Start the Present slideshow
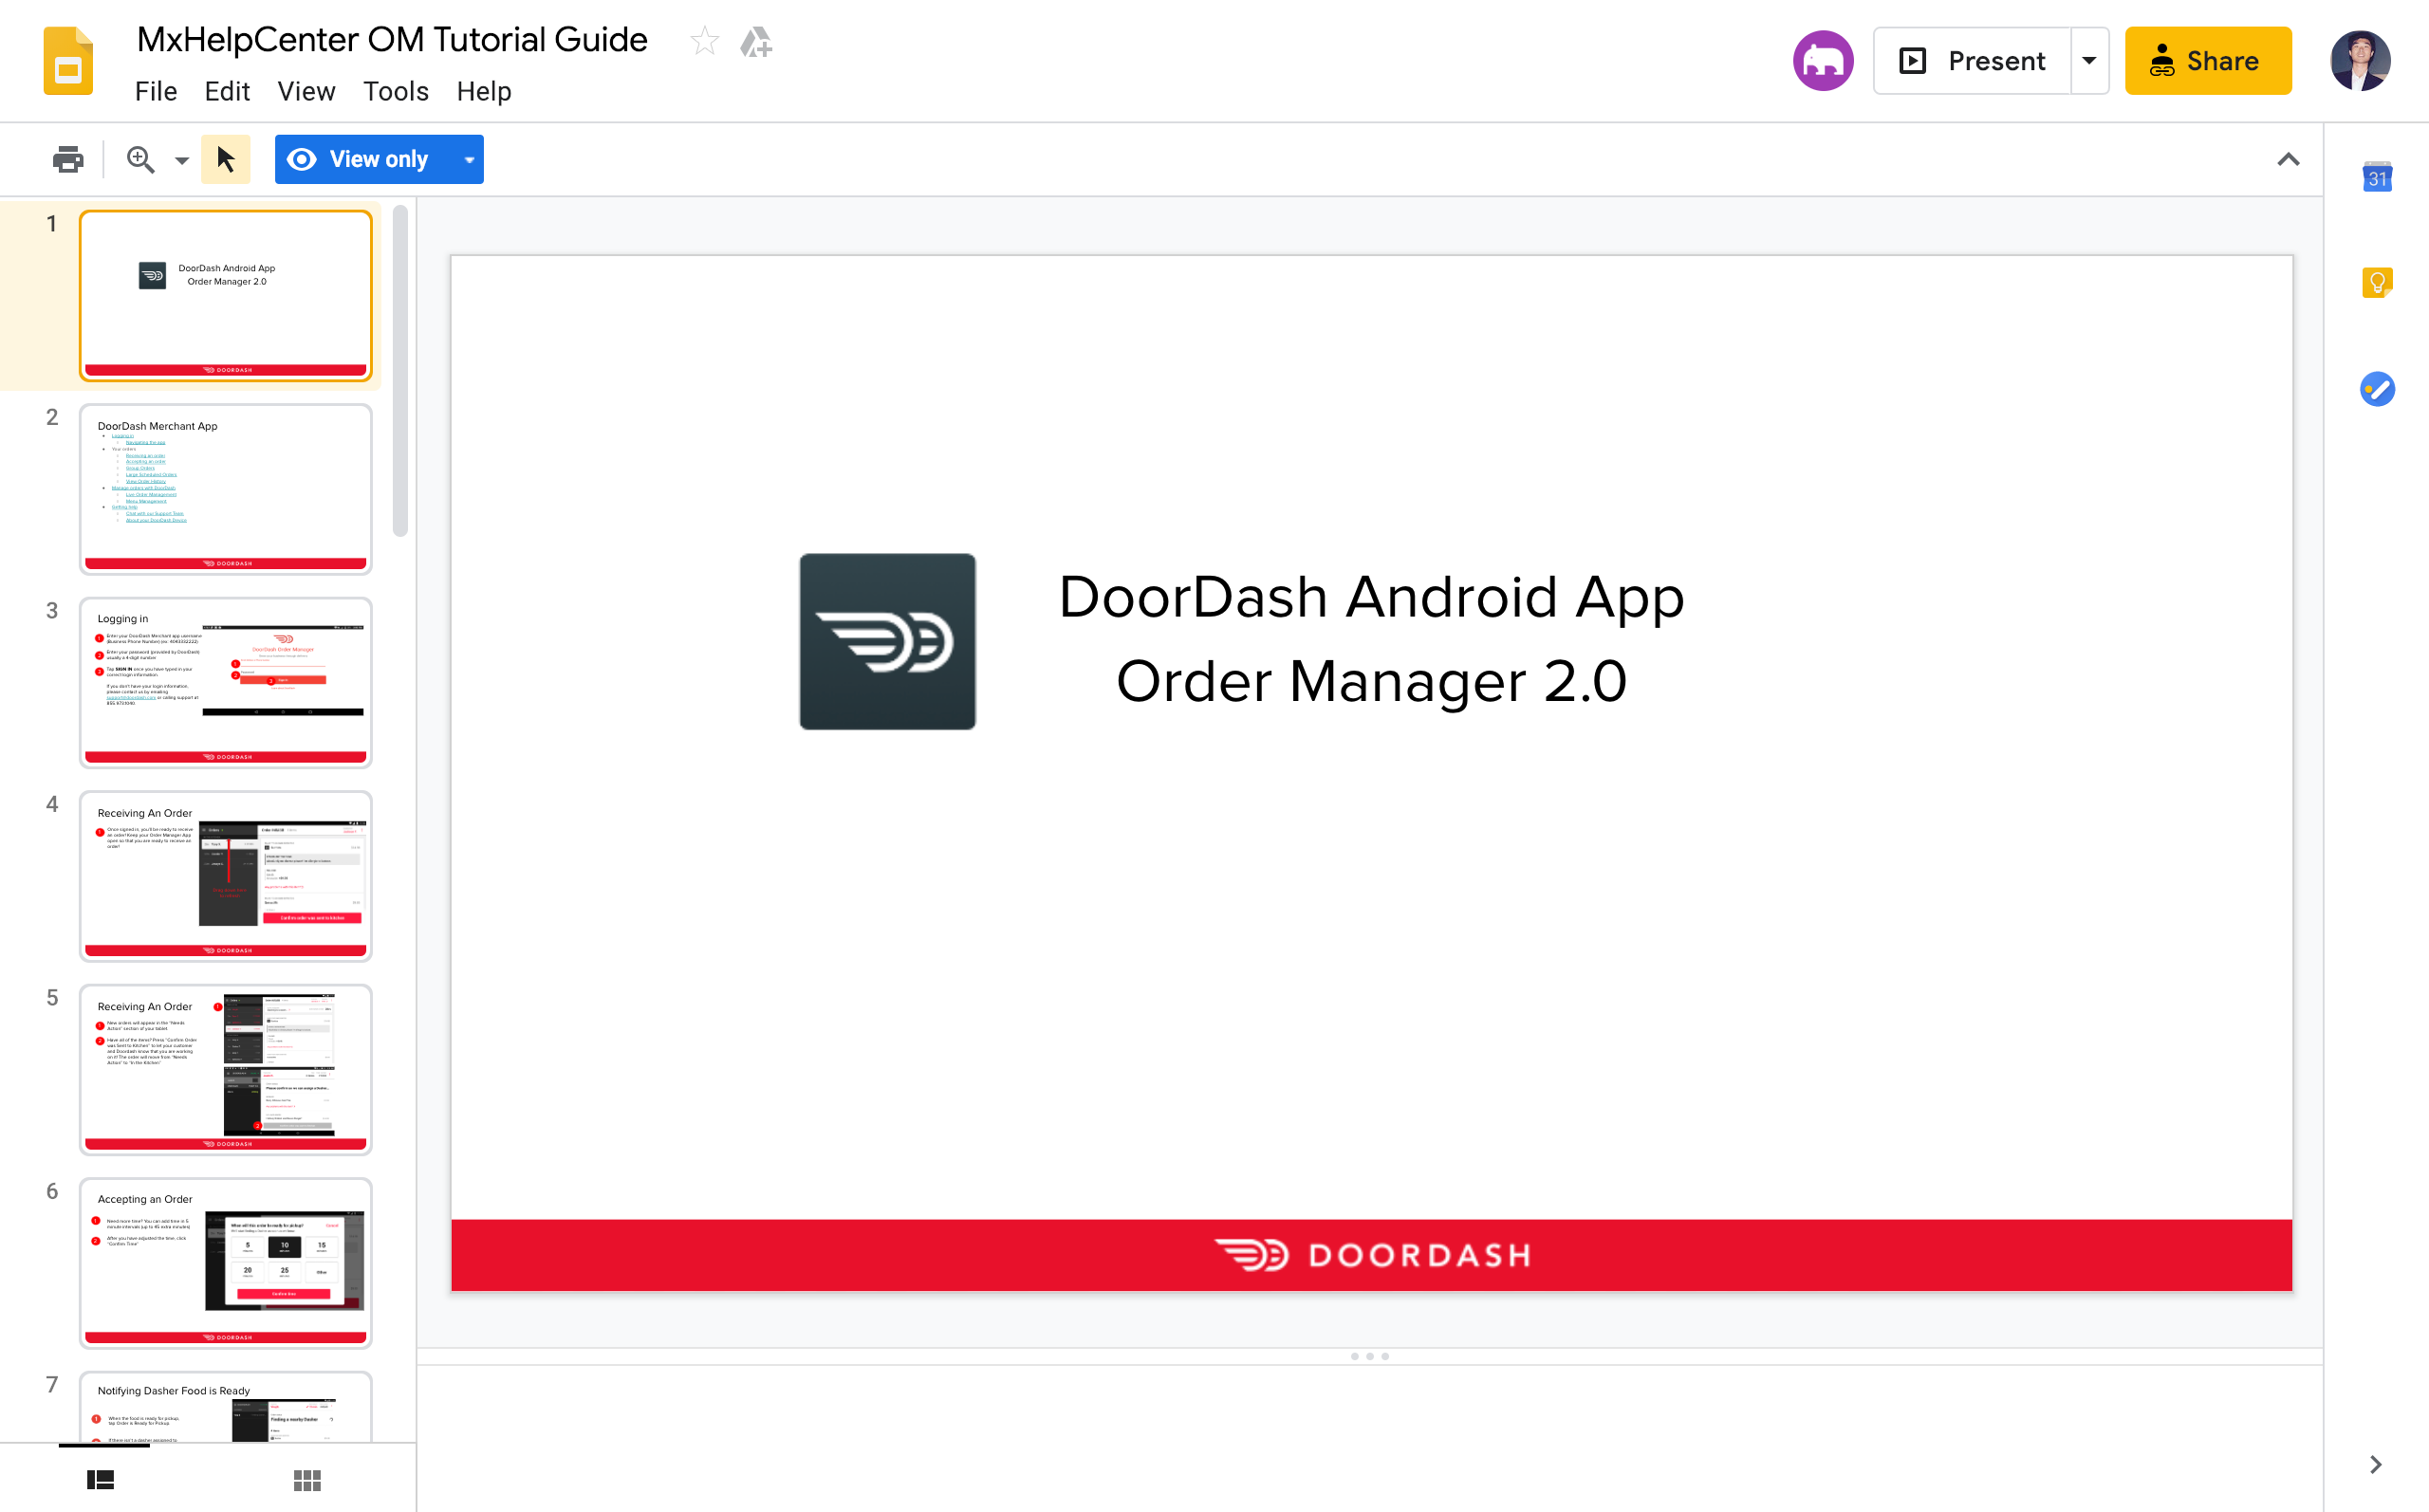Screen dimensions: 2429x1512 click(1972, 61)
